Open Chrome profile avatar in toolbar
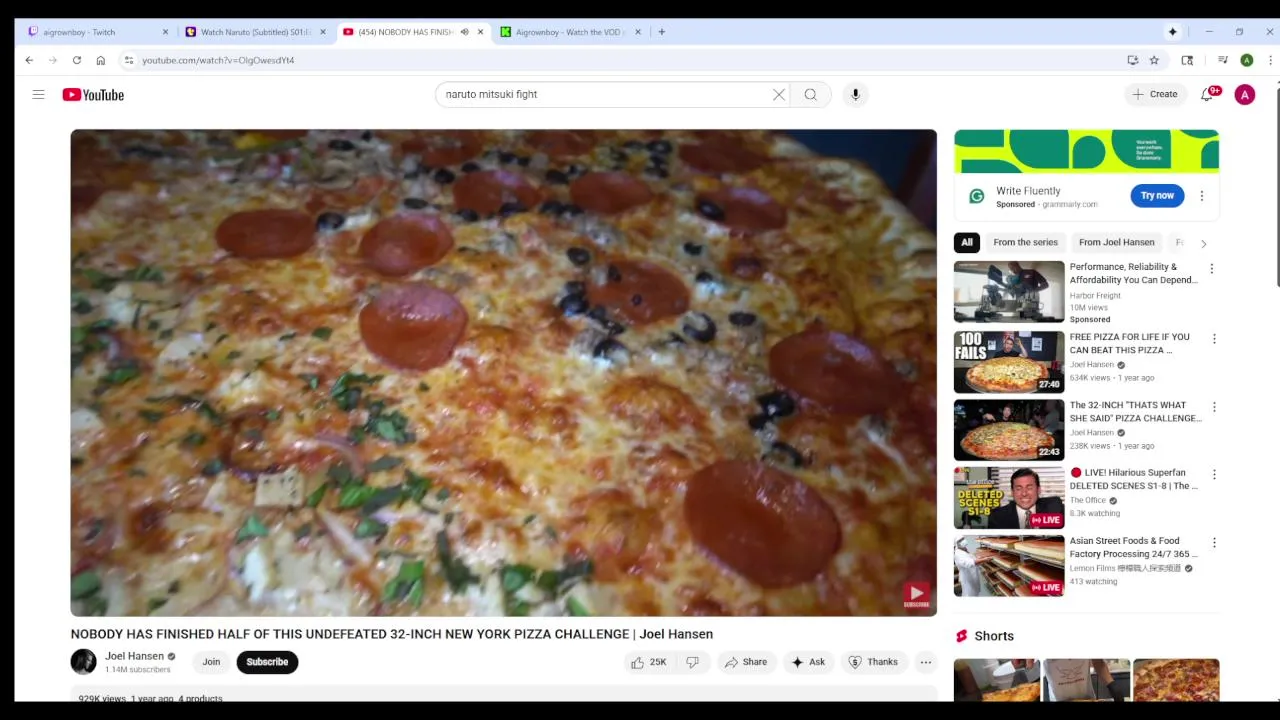This screenshot has width=1280, height=720. pos(1247,60)
